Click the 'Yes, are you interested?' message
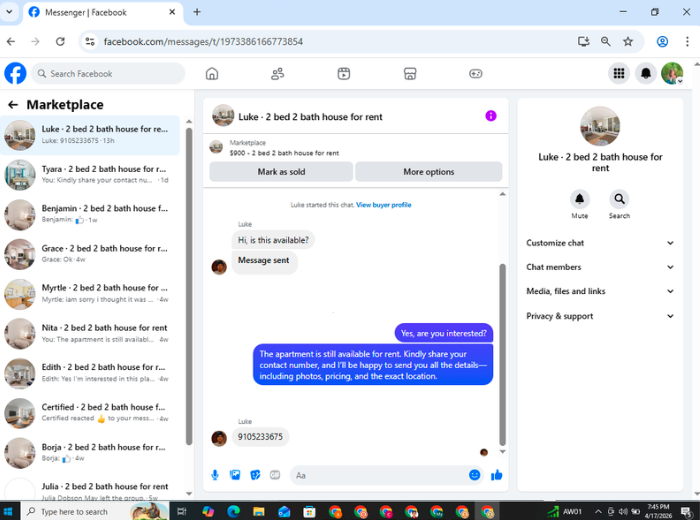 pos(444,333)
